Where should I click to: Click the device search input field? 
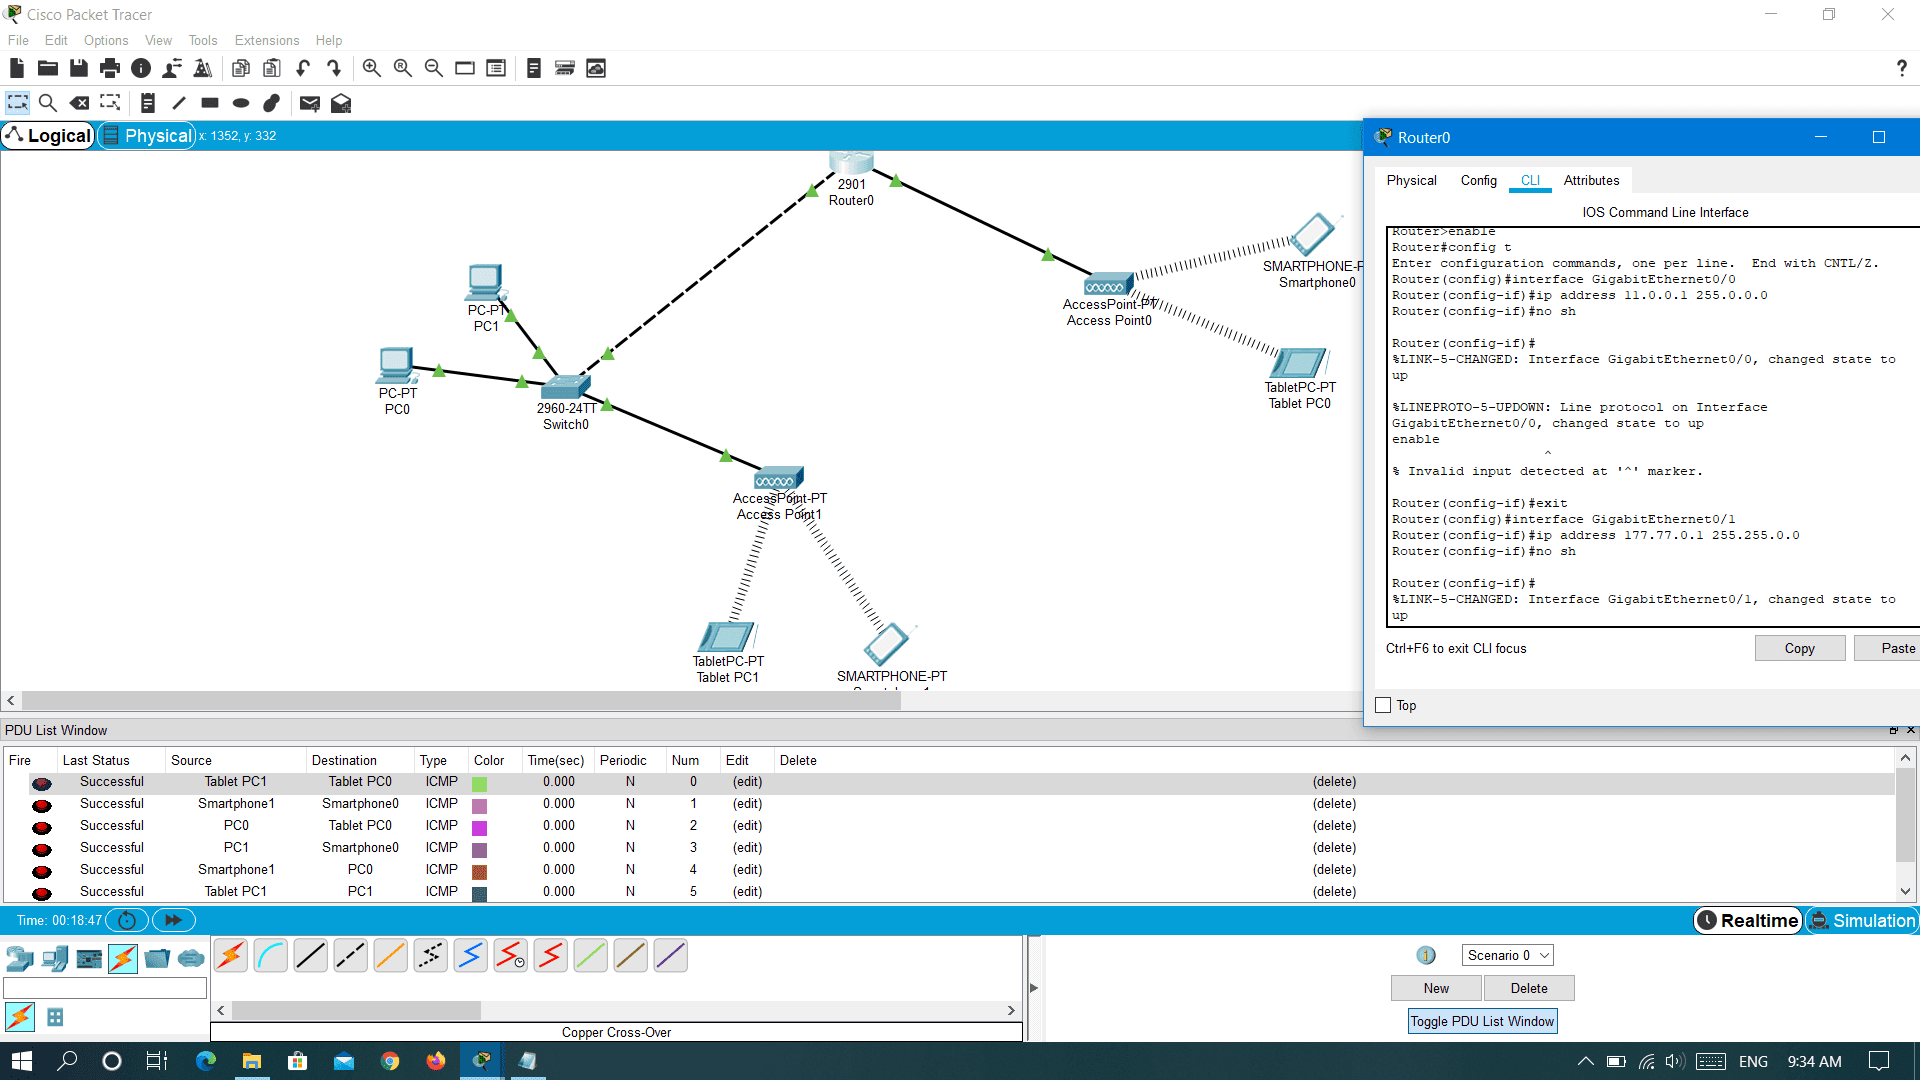click(x=105, y=988)
